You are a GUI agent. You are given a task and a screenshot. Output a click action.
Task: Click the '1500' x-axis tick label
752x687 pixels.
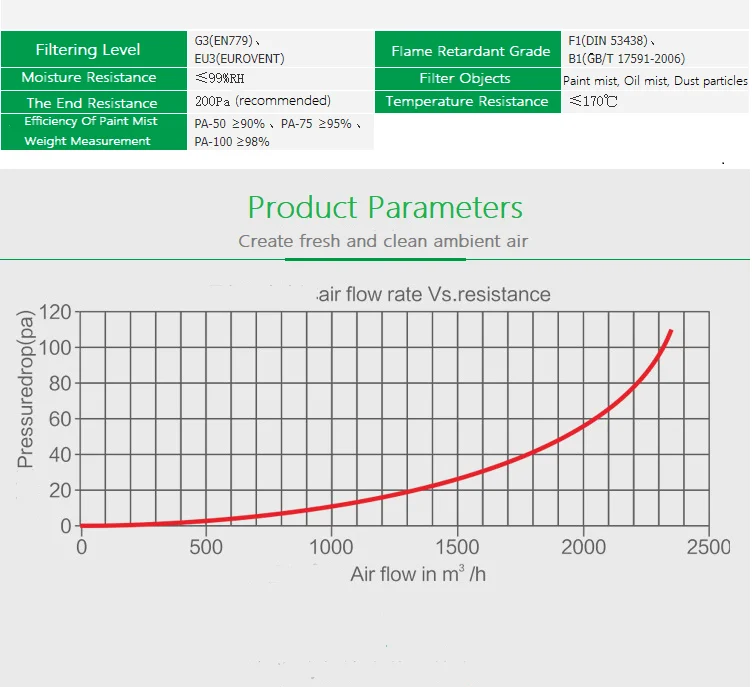pyautogui.click(x=457, y=547)
